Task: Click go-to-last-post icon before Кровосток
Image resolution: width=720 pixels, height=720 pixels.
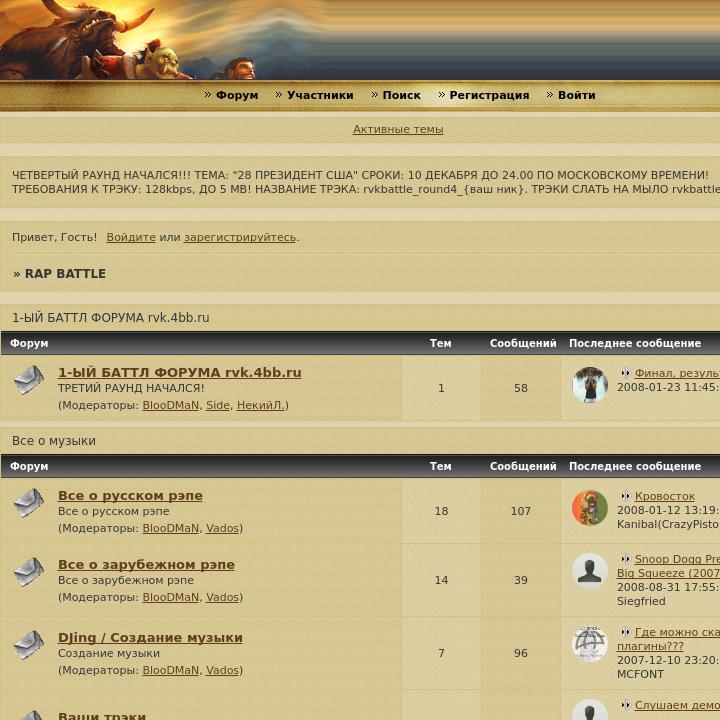Action: [x=625, y=496]
